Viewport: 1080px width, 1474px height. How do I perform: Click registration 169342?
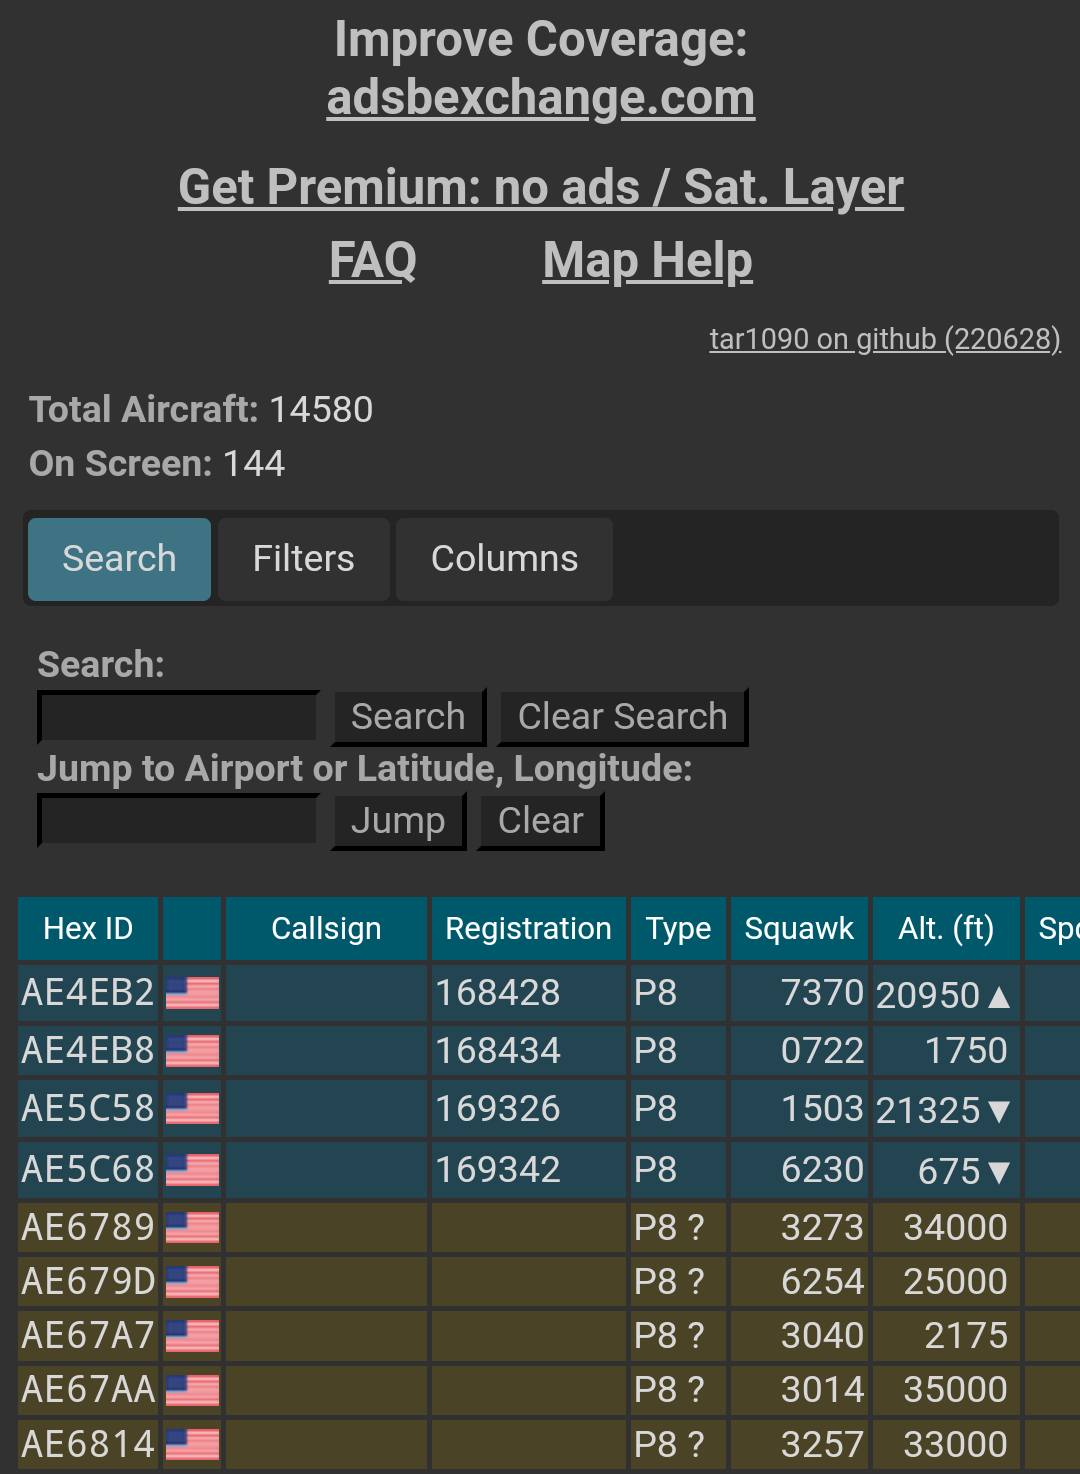point(498,1170)
